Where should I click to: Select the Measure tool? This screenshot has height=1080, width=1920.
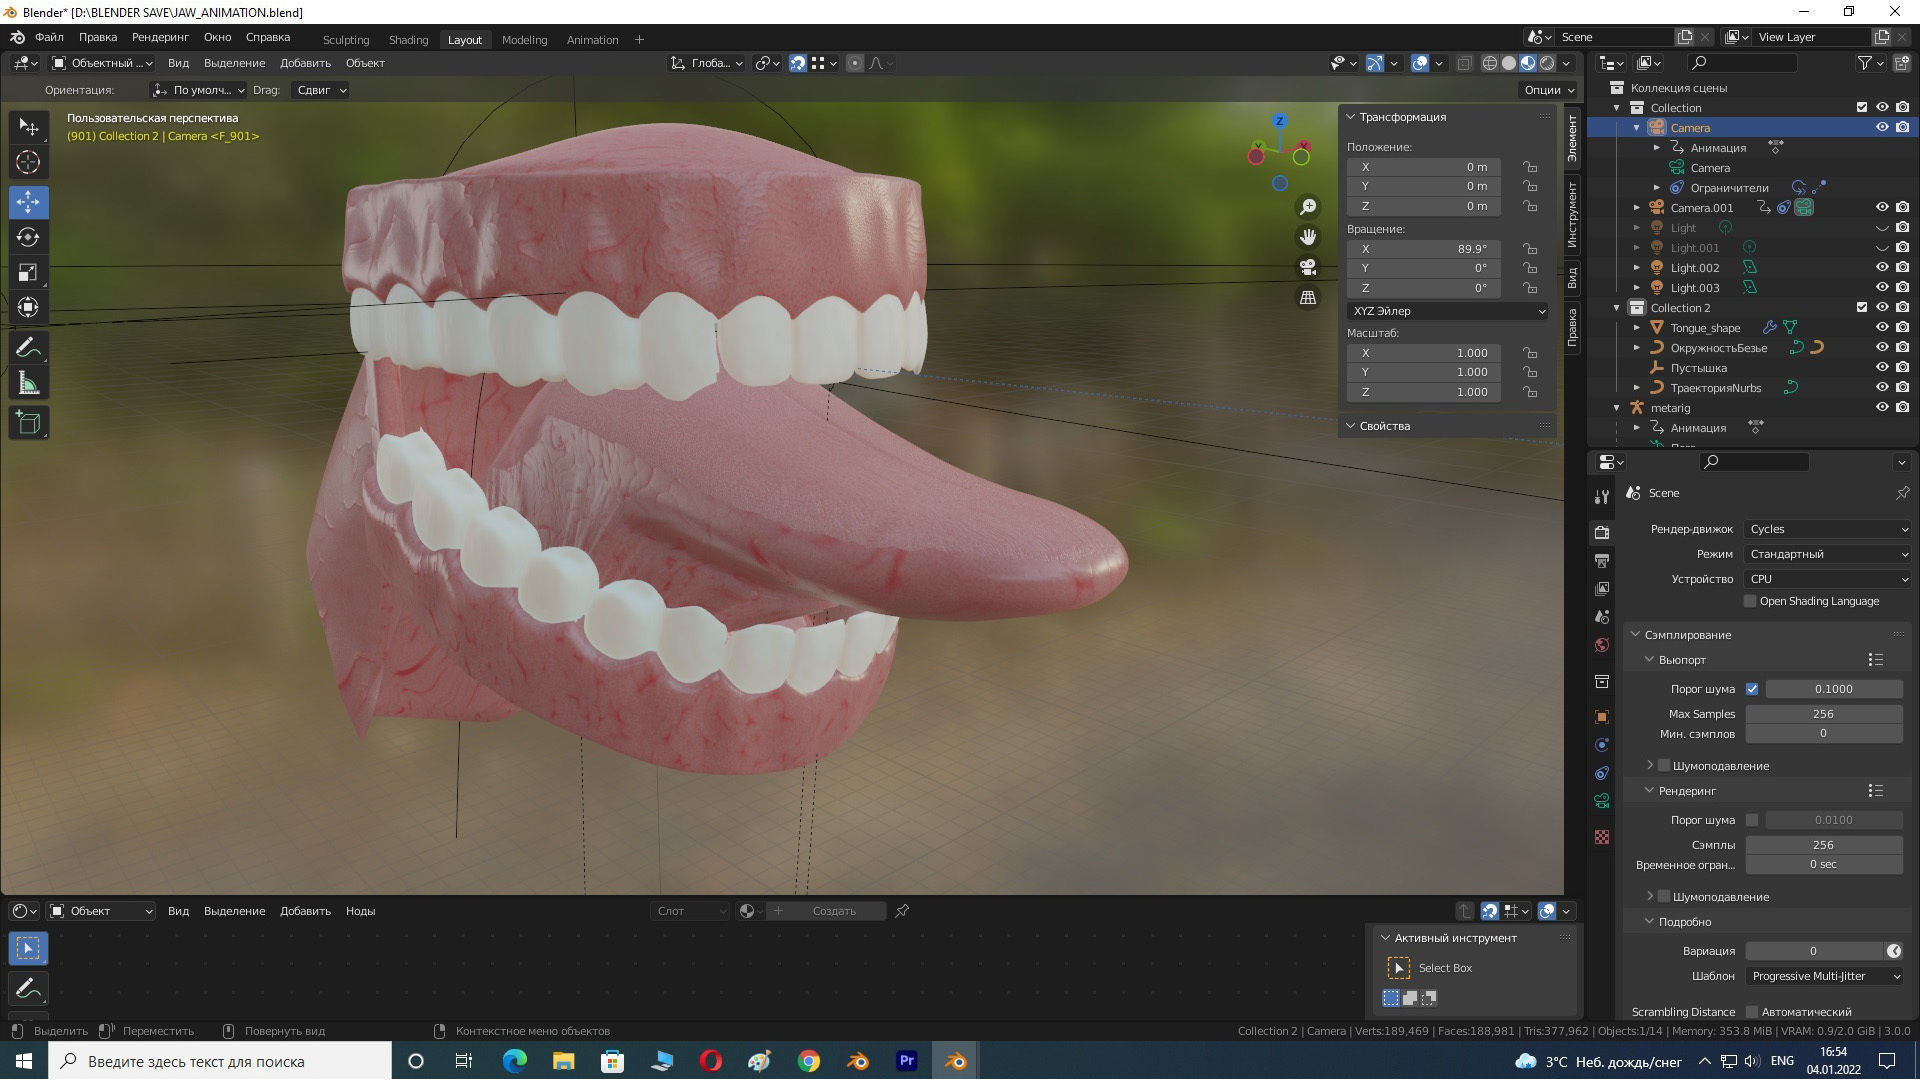(28, 382)
